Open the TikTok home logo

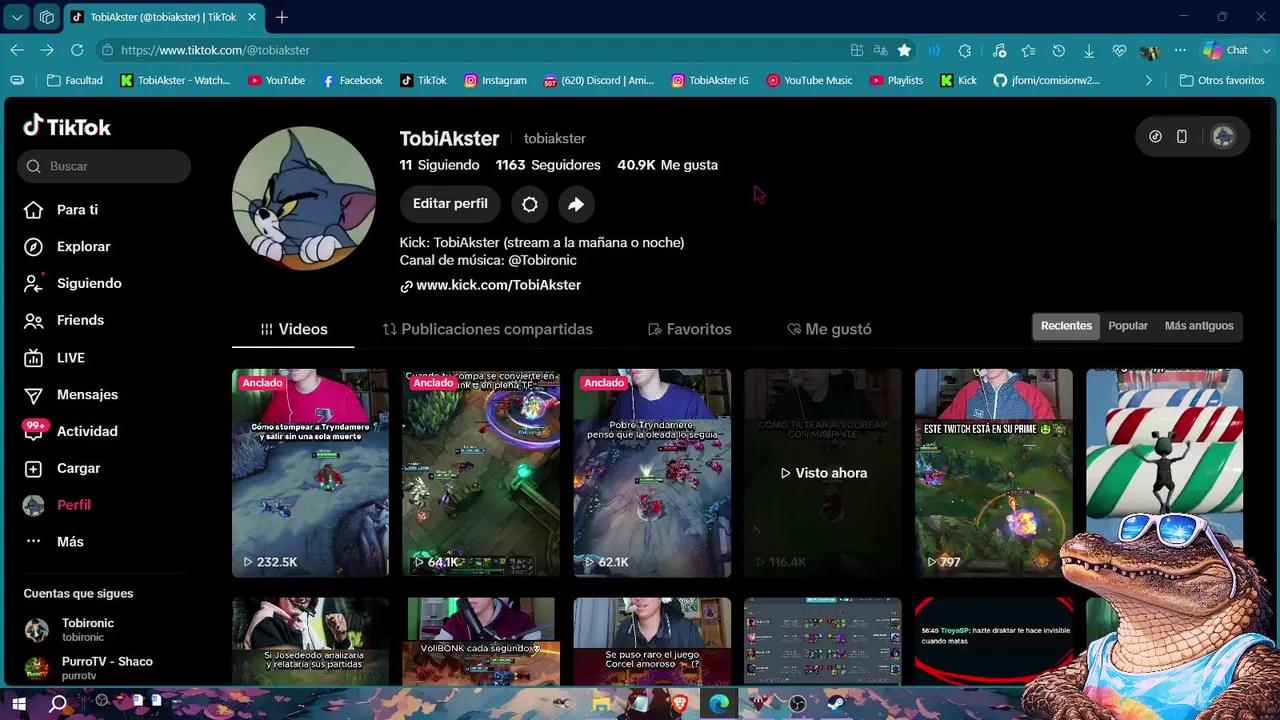tap(67, 126)
